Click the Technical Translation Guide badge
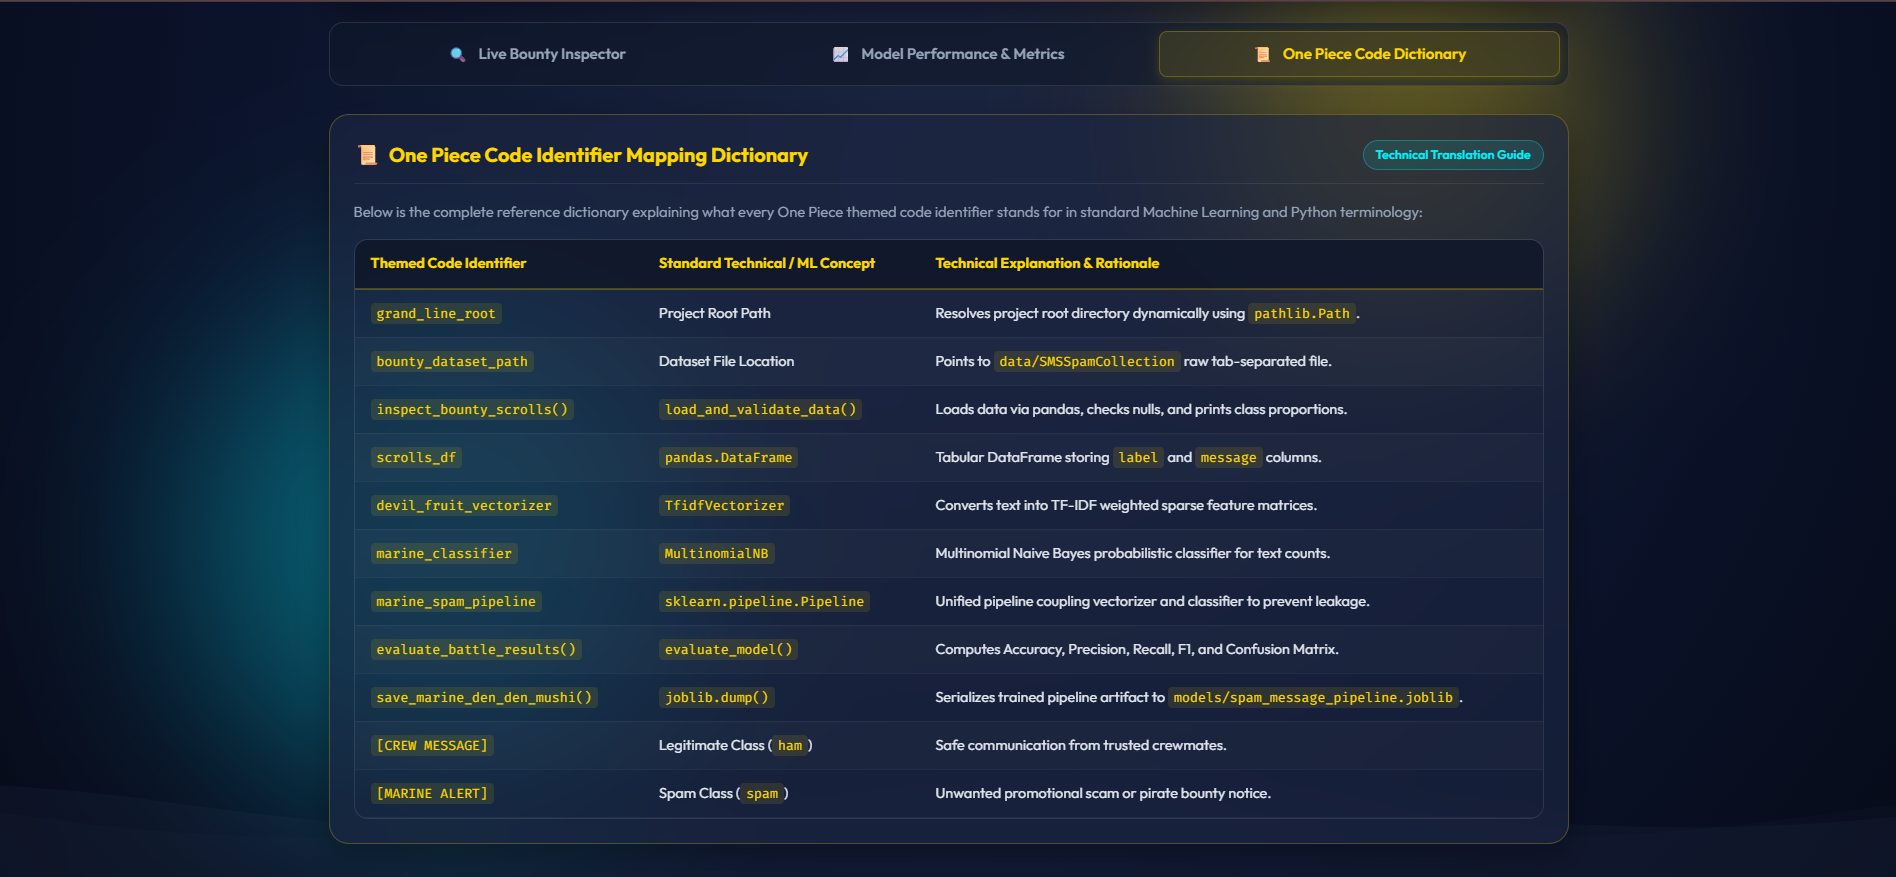Viewport: 1896px width, 877px height. tap(1453, 155)
